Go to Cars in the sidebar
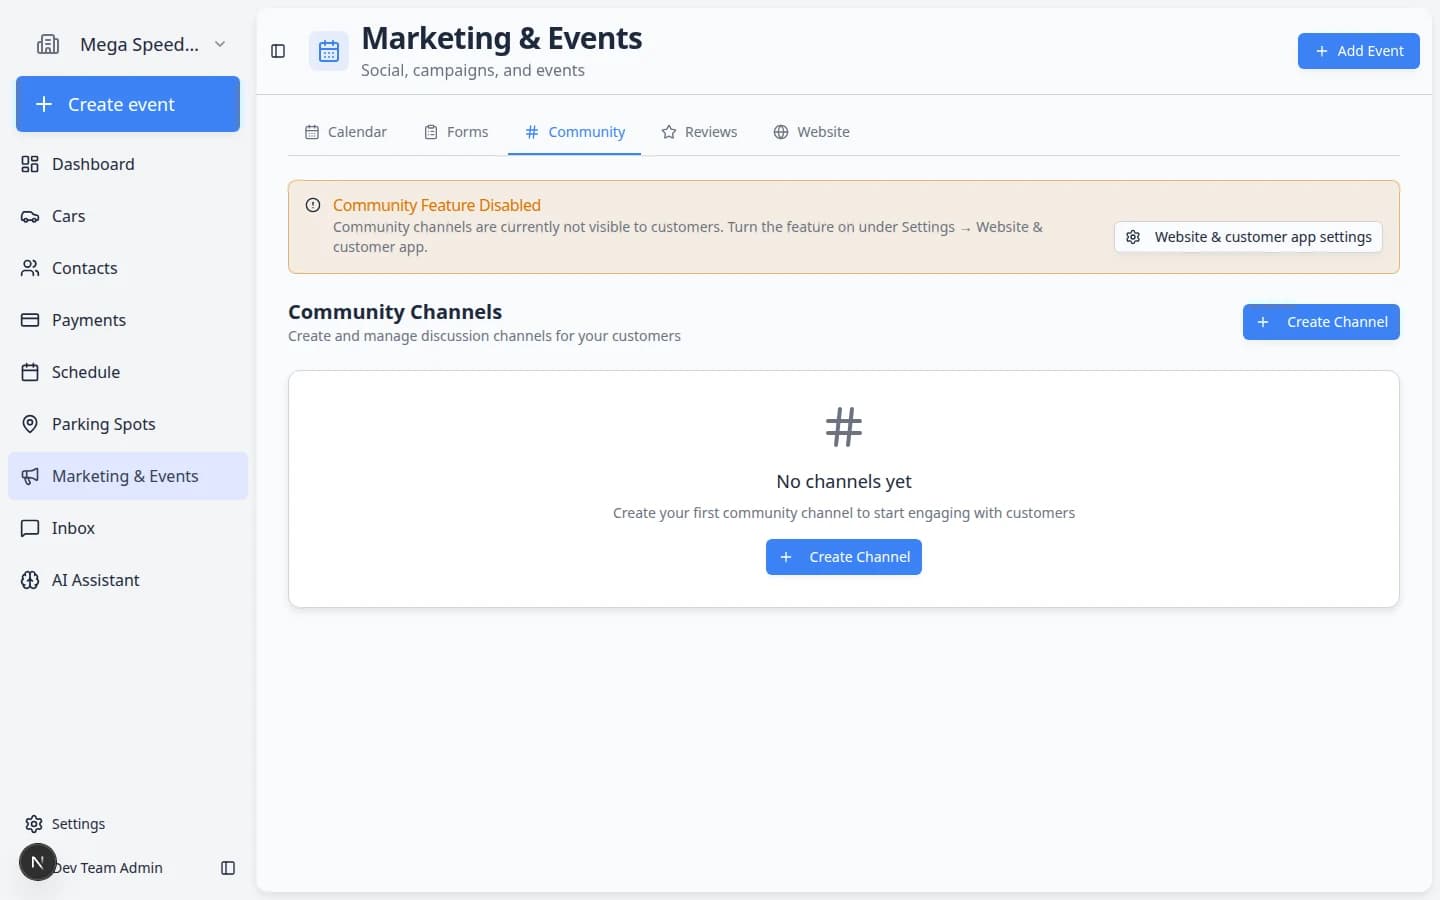The width and height of the screenshot is (1440, 900). [128, 216]
